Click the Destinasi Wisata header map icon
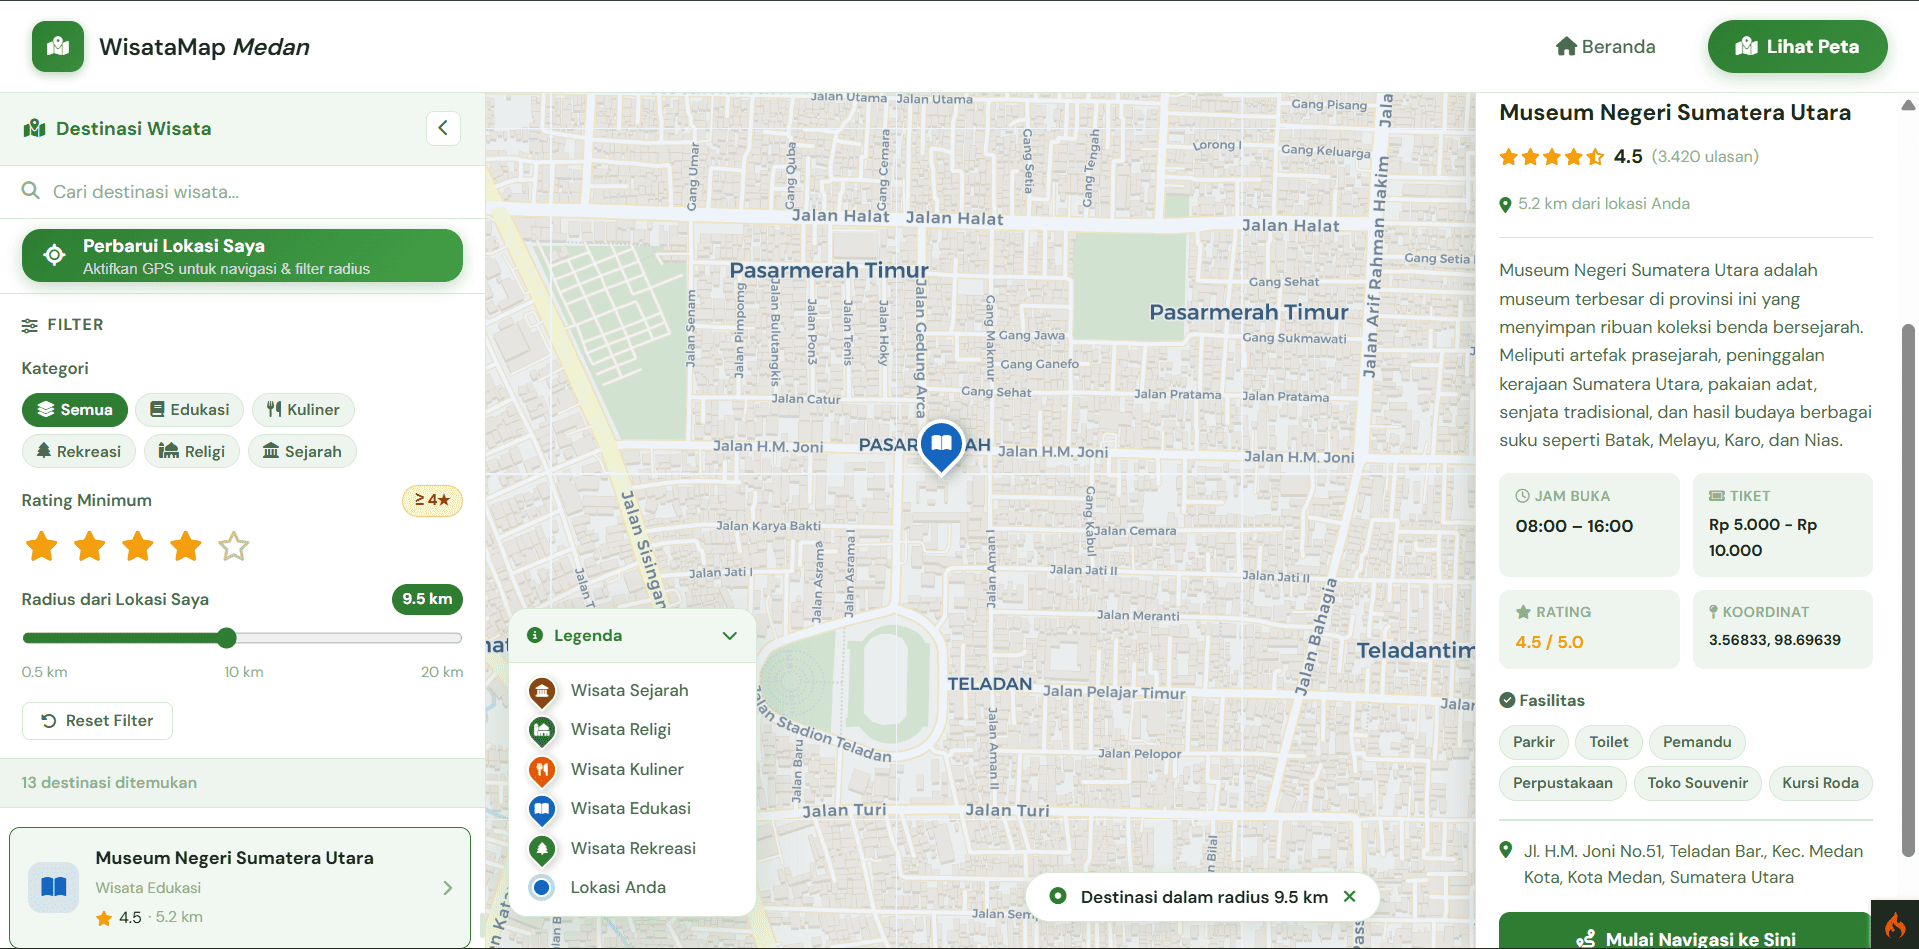The height and width of the screenshot is (949, 1919). (x=35, y=128)
